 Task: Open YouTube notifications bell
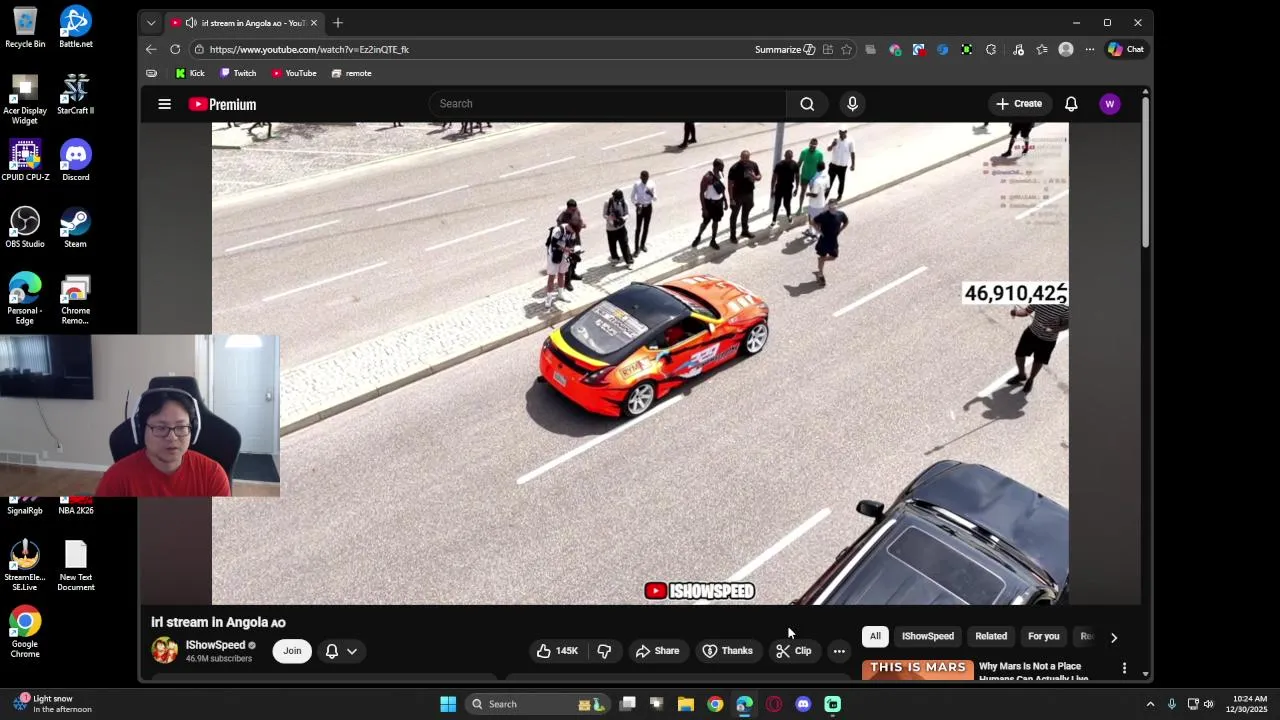(1071, 104)
